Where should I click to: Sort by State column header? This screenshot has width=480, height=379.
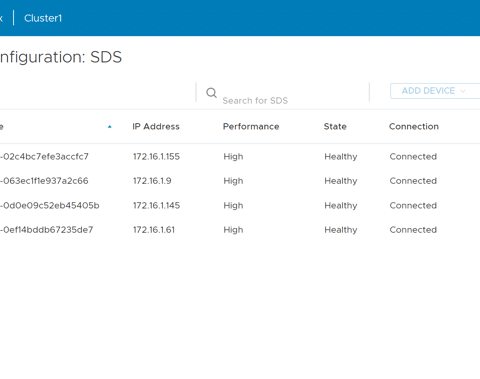(x=335, y=126)
